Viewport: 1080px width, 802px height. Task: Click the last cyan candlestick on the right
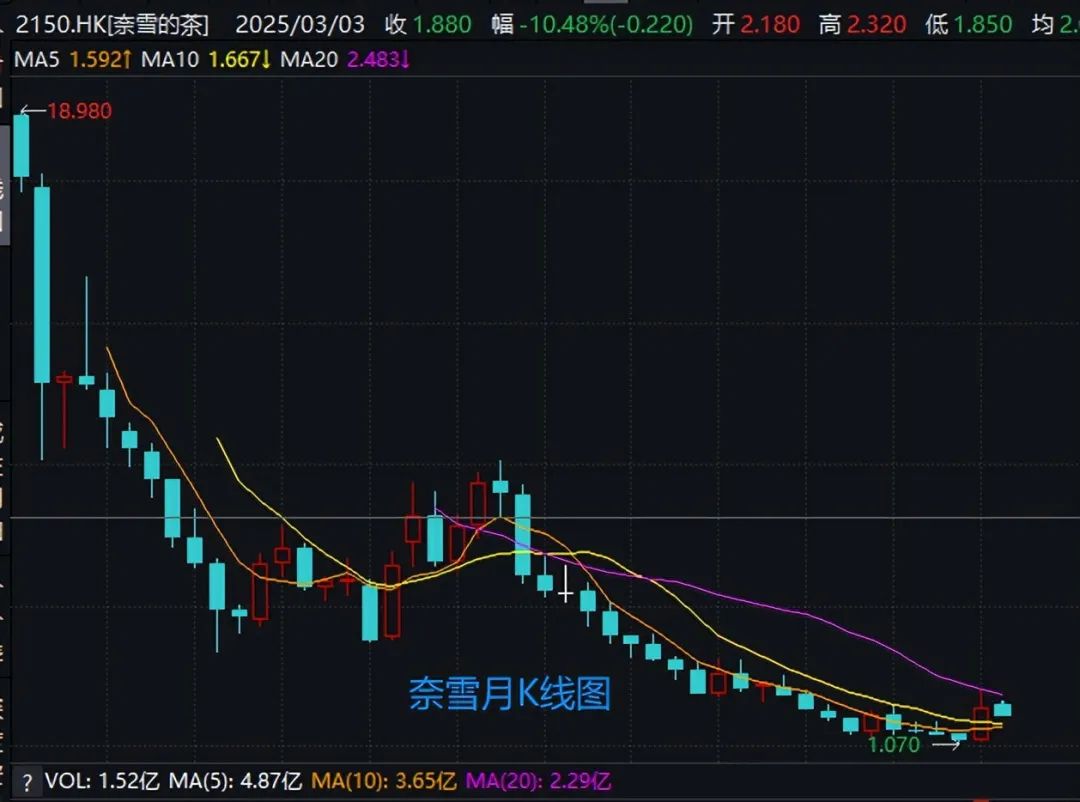coord(1002,708)
